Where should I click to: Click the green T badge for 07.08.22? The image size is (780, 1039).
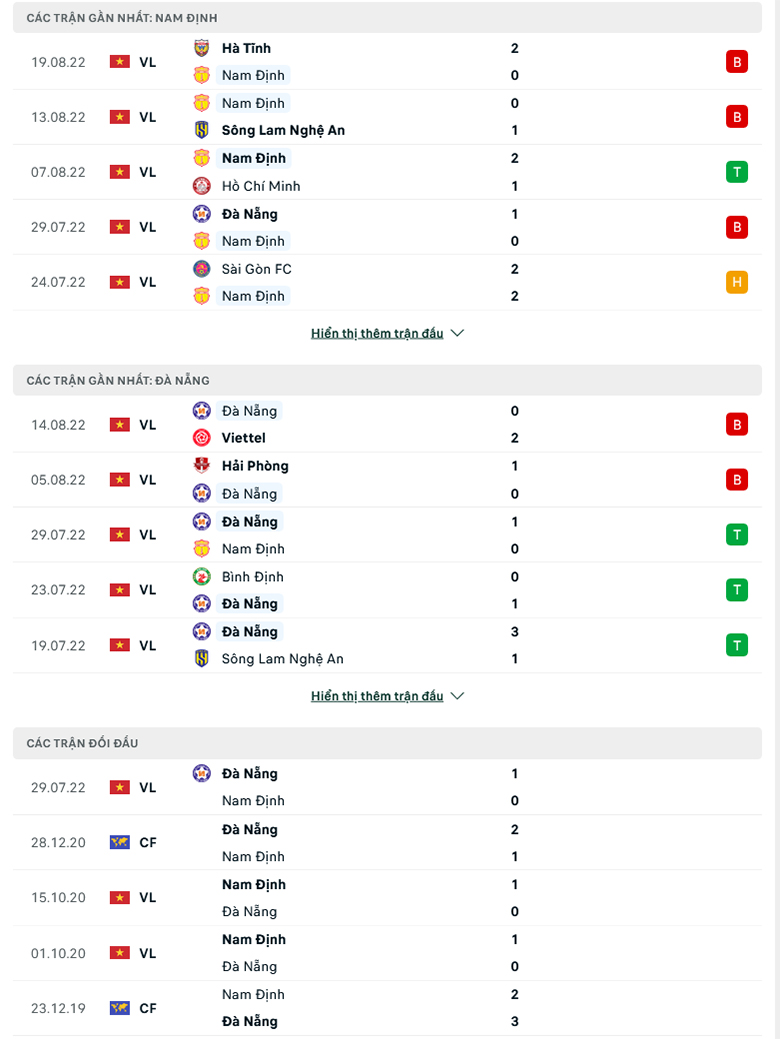[737, 172]
